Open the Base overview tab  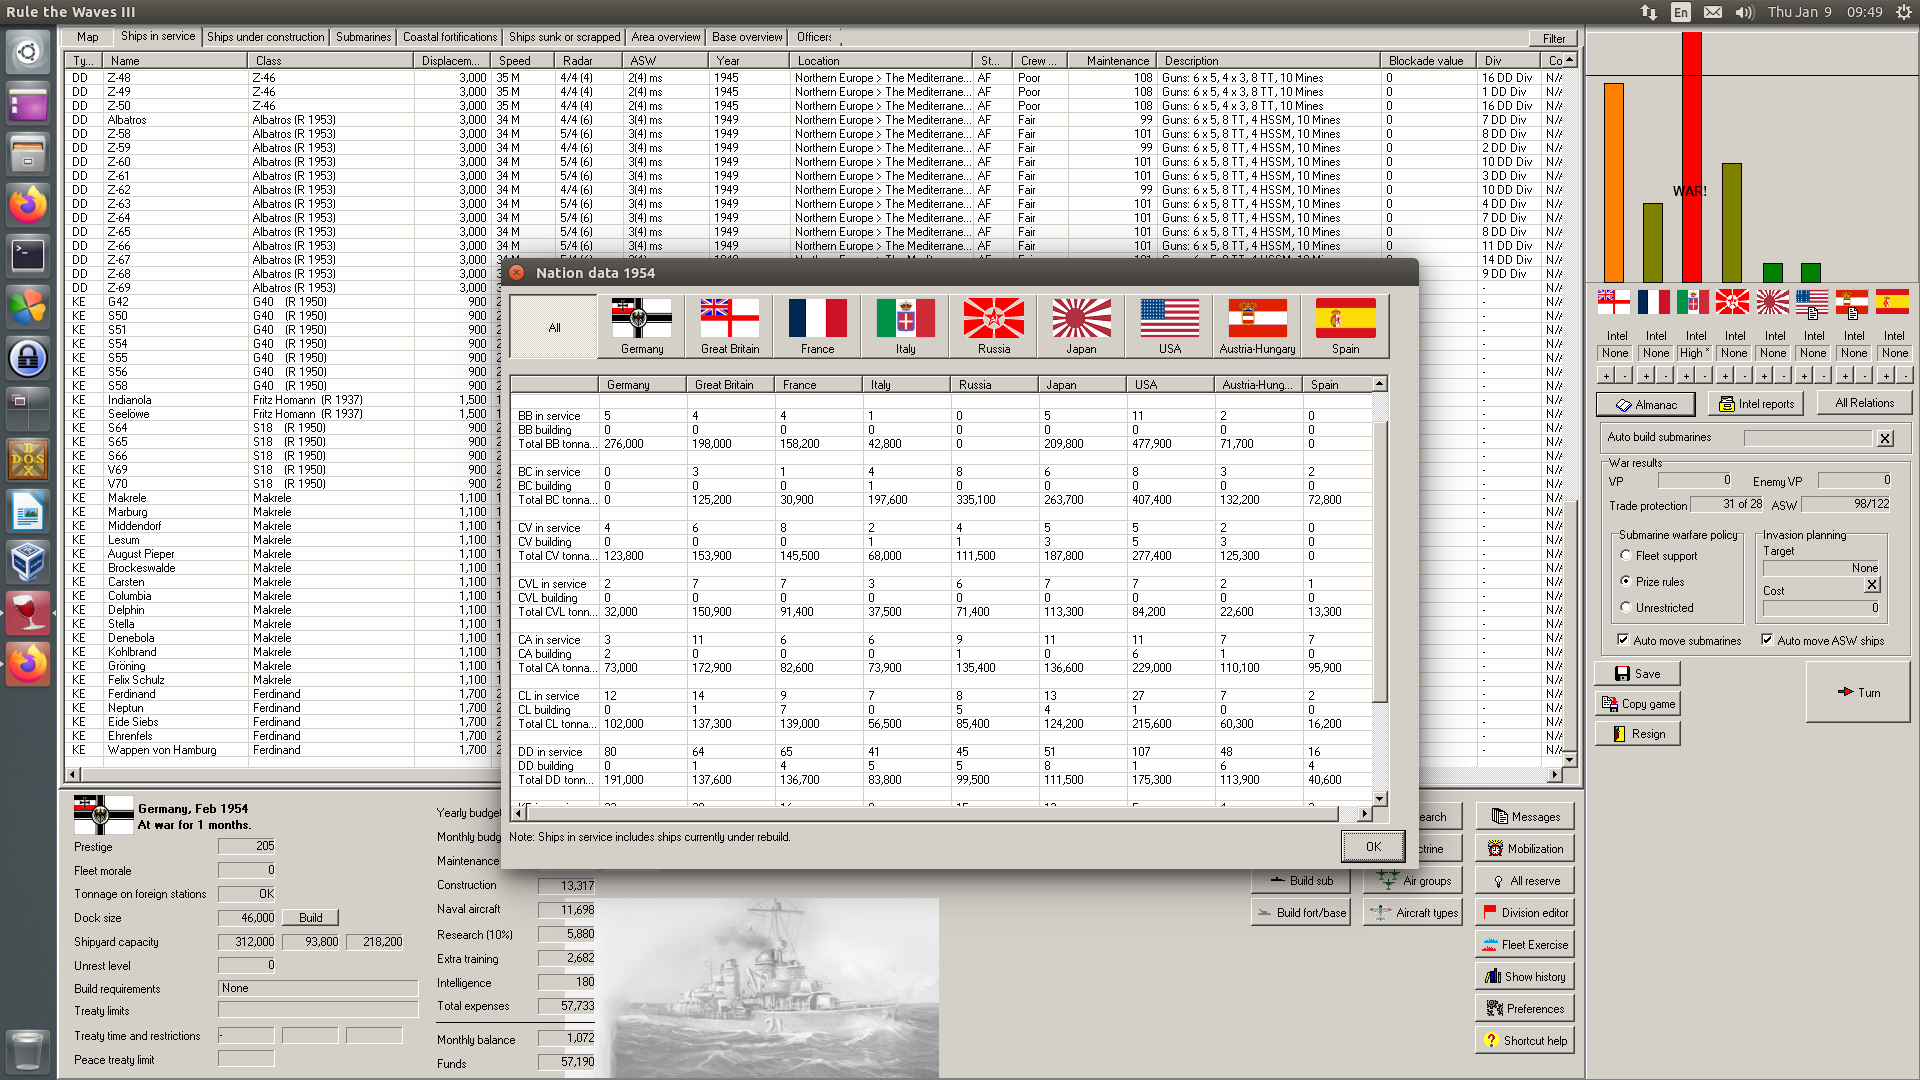pos(747,37)
